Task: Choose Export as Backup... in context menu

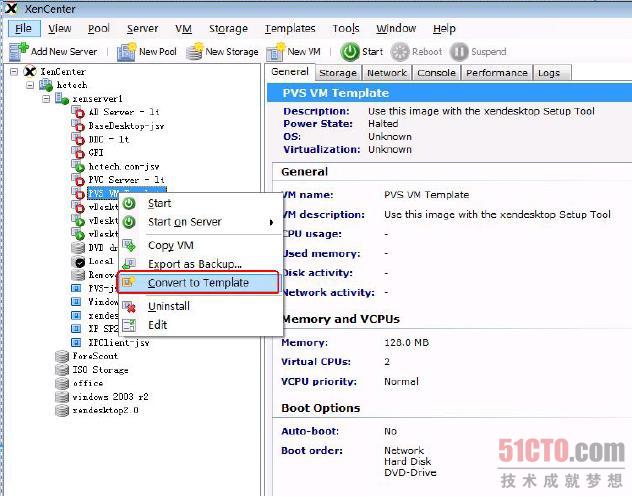Action: [x=201, y=264]
